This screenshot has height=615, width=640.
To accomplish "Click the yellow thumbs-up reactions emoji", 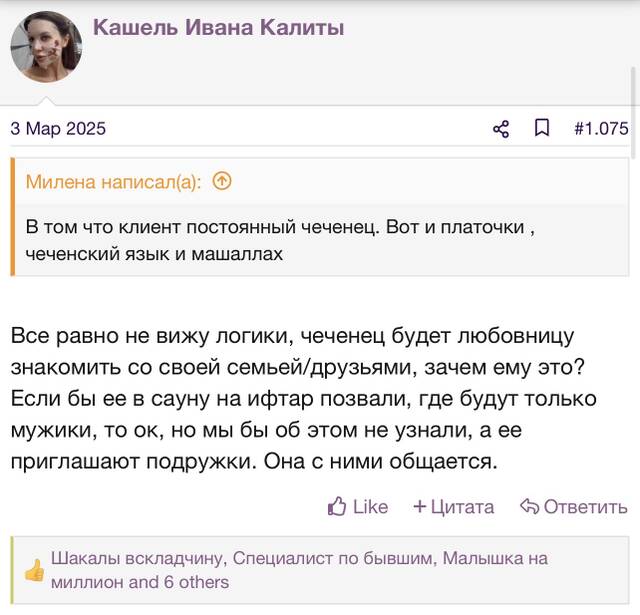I will [x=34, y=570].
